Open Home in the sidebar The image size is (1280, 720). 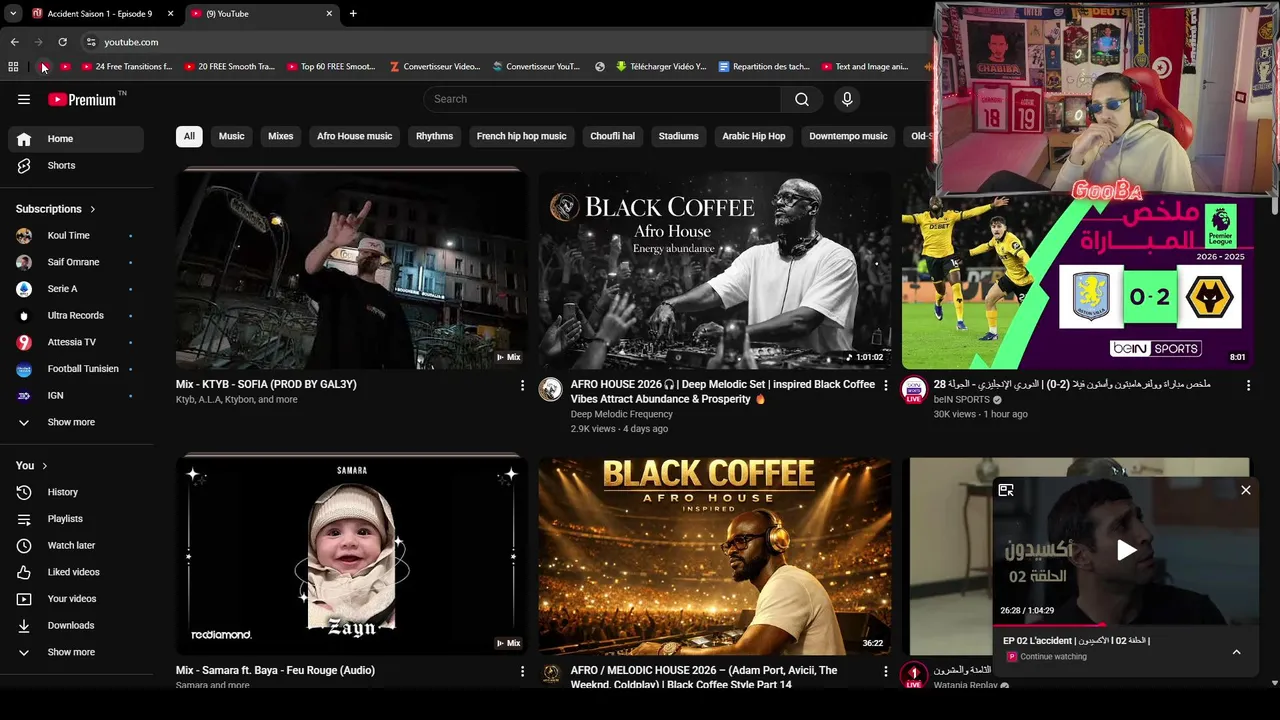(x=76, y=139)
